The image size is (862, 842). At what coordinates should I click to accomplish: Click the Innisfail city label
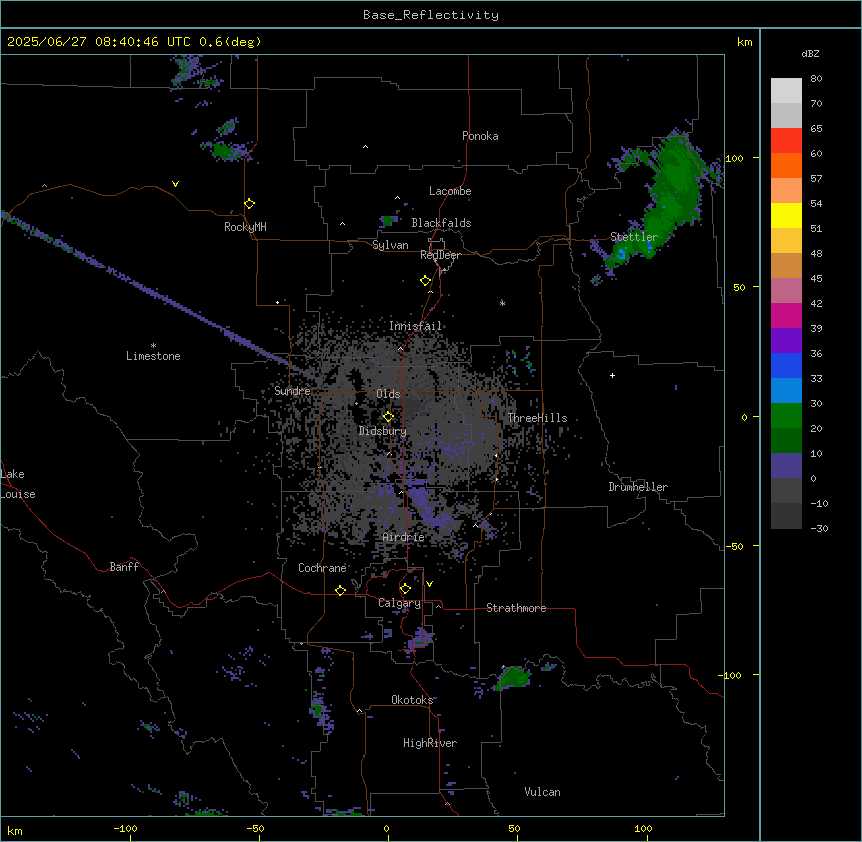click(x=416, y=326)
